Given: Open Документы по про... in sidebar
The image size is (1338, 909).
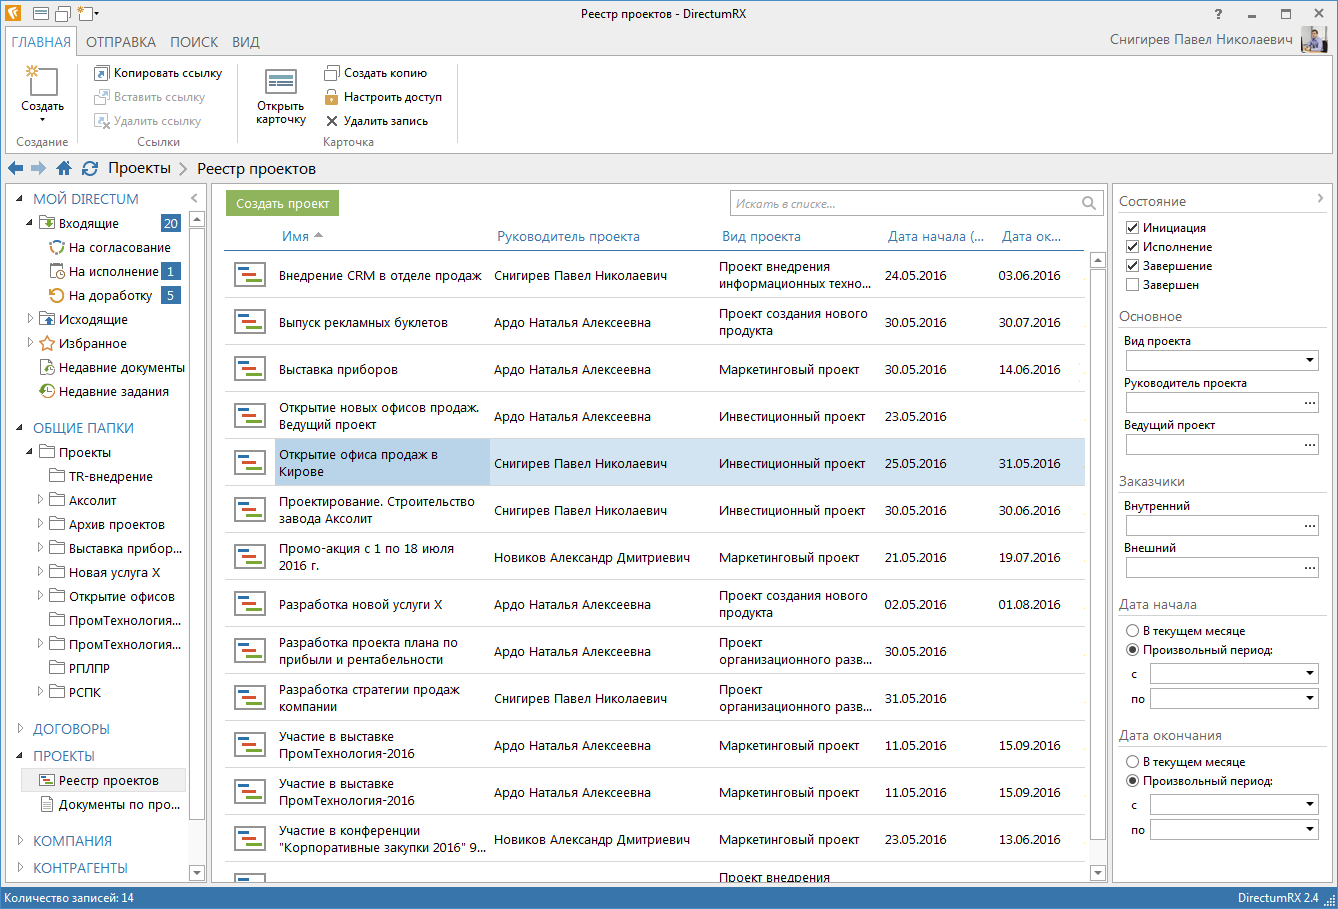Looking at the screenshot, I should pyautogui.click(x=110, y=804).
